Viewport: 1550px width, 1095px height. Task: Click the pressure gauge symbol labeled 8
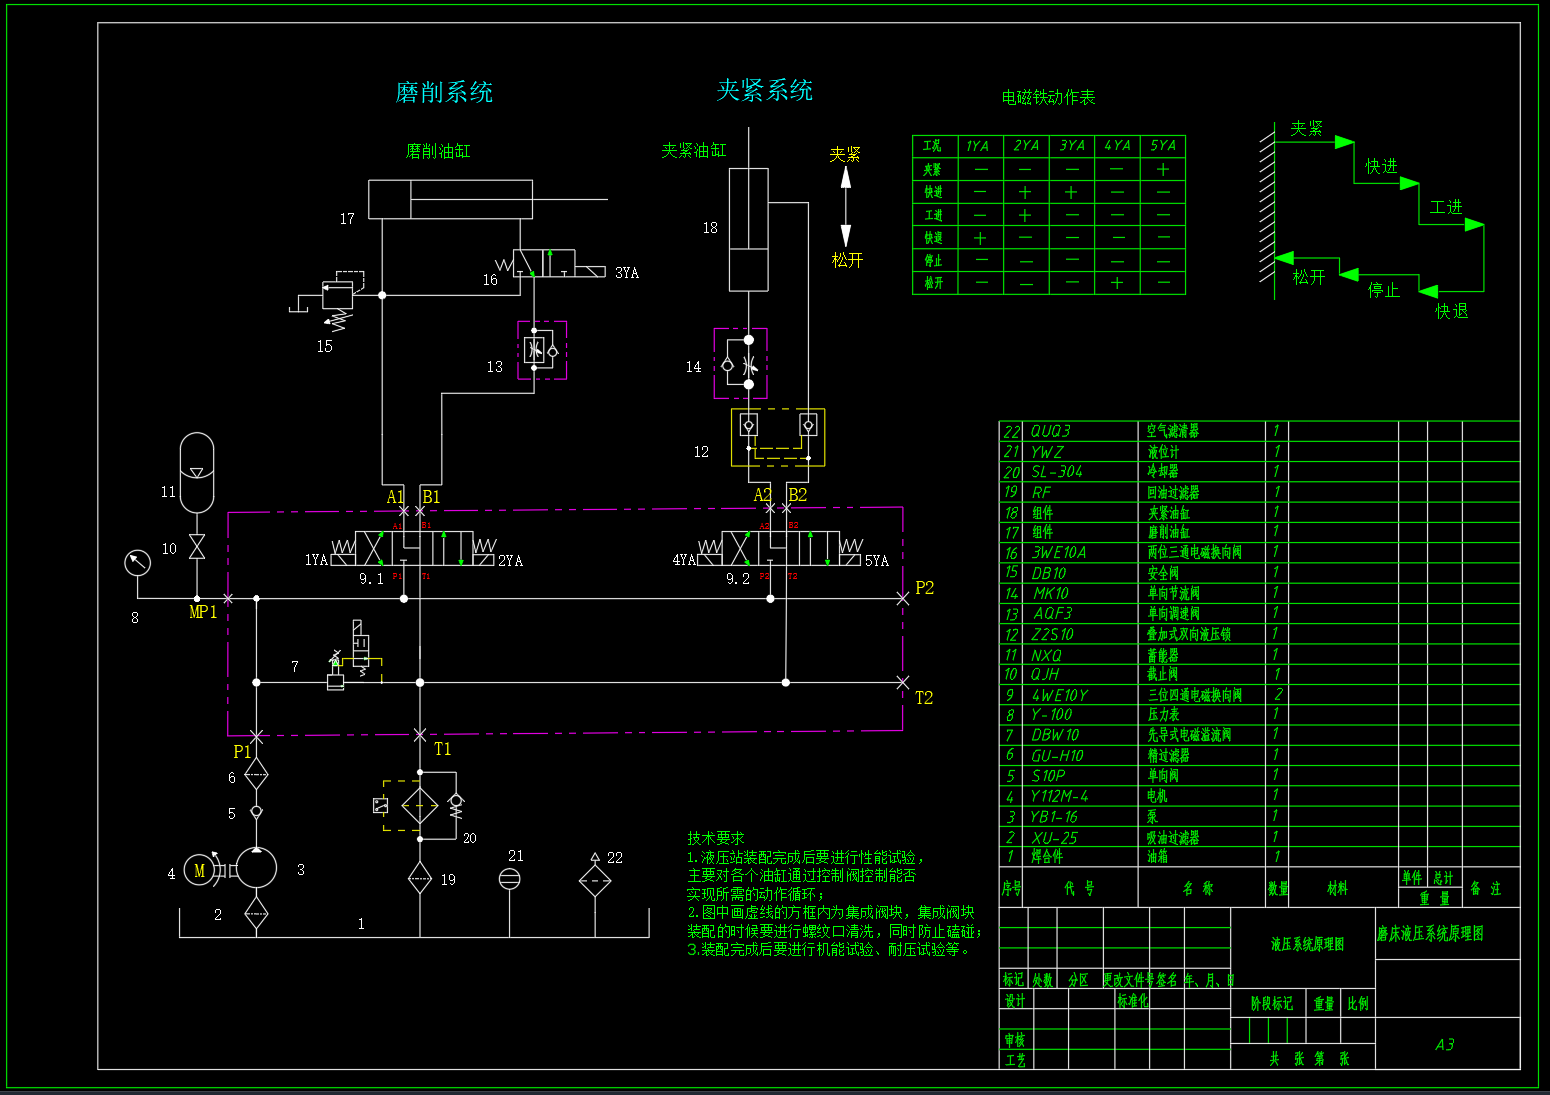coord(137,563)
